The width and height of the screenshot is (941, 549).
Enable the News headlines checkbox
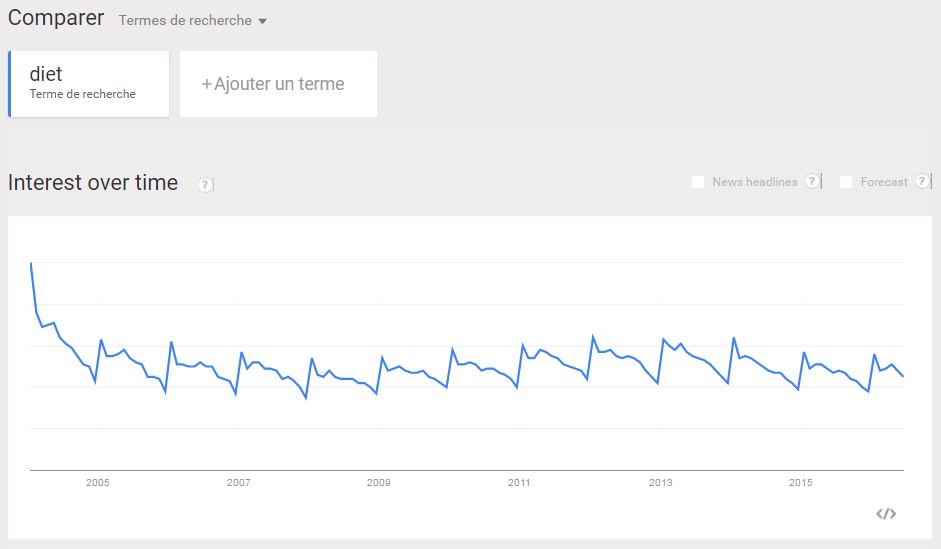tap(697, 182)
